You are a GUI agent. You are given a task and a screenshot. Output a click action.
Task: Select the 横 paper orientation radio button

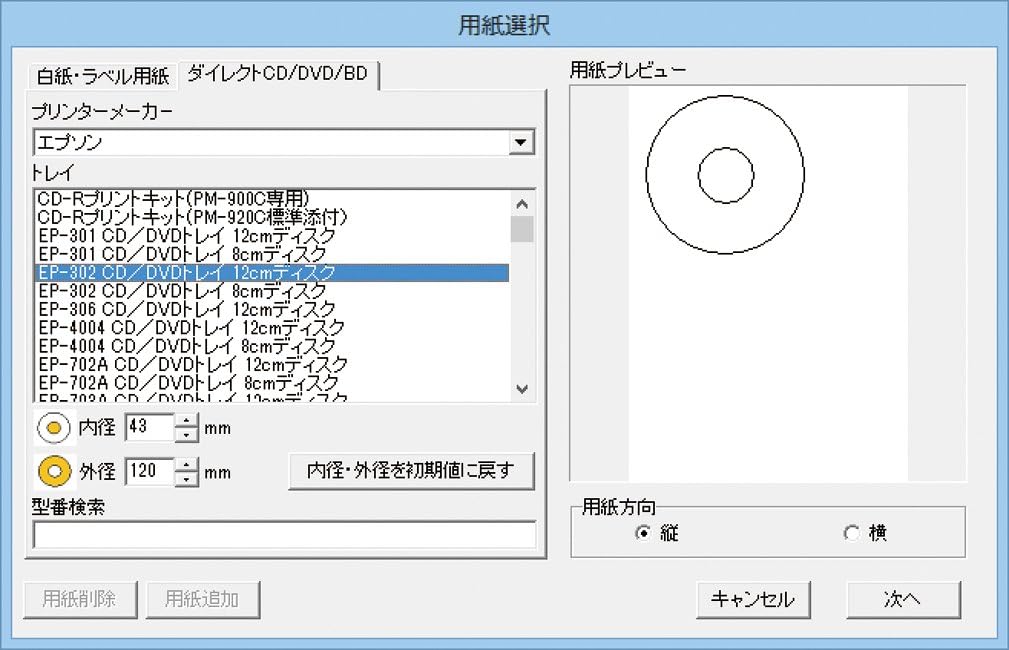point(851,534)
